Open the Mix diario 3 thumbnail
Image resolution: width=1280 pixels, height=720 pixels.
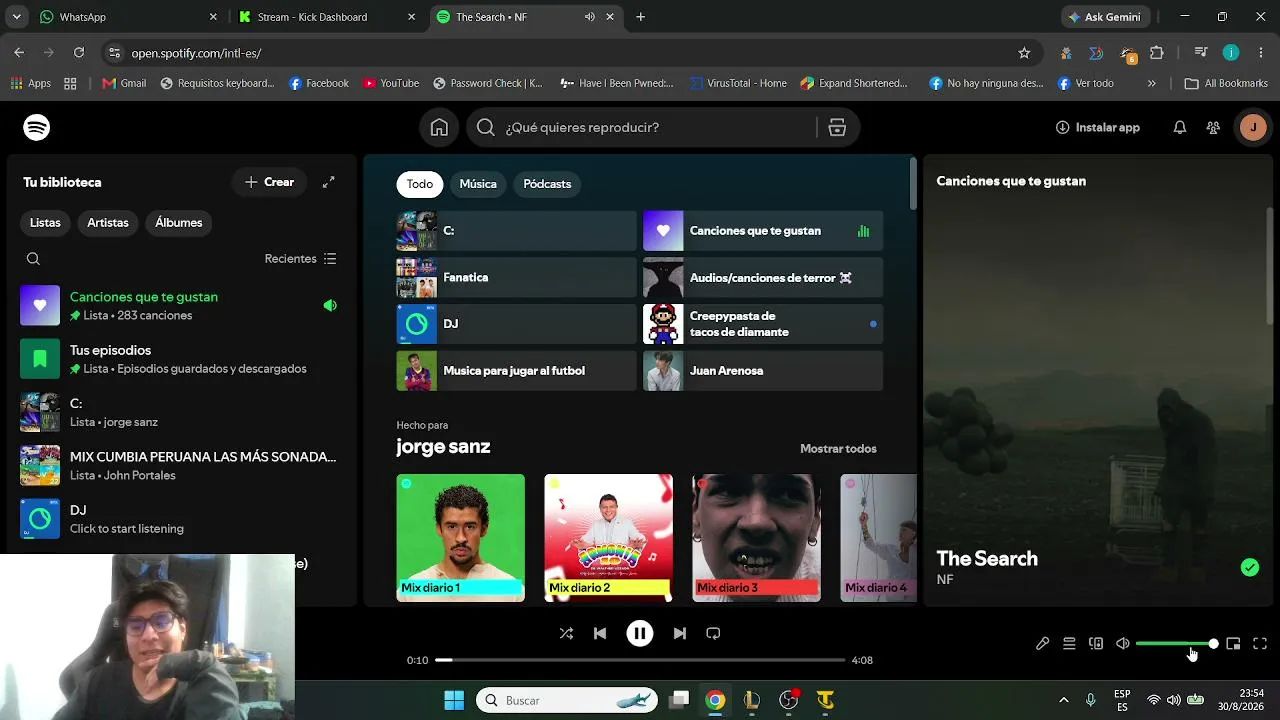coord(756,538)
